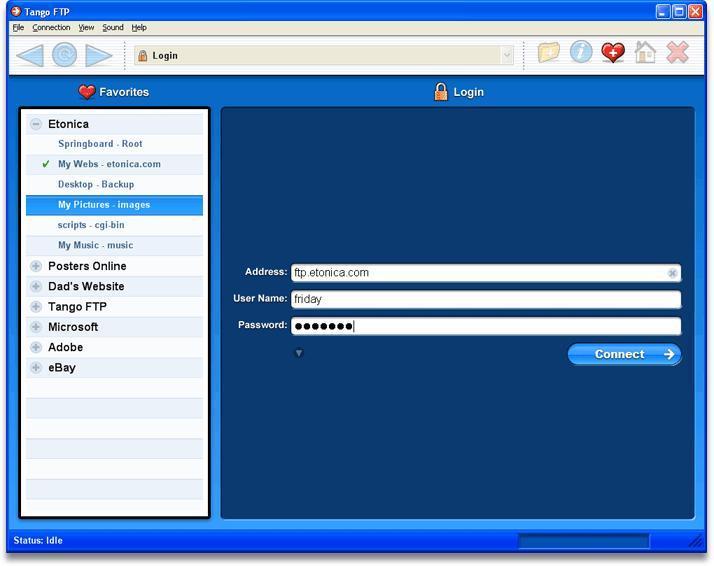714x566 pixels.
Task: Click the Favorites heart header icon
Action: 87,92
